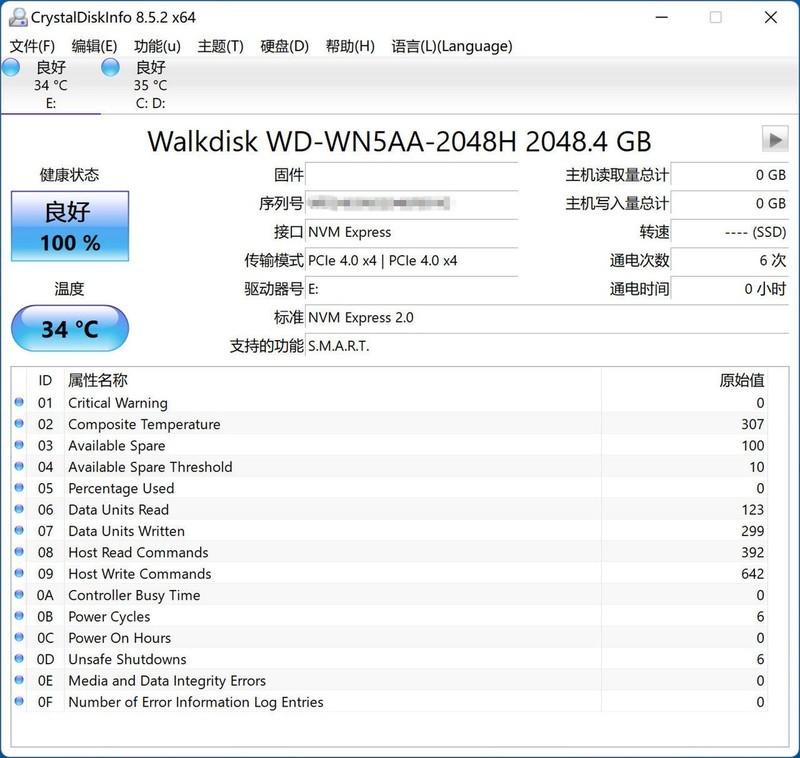800x758 pixels.
Task: Click the blue dot beside Critical Warning
Action: 17,403
